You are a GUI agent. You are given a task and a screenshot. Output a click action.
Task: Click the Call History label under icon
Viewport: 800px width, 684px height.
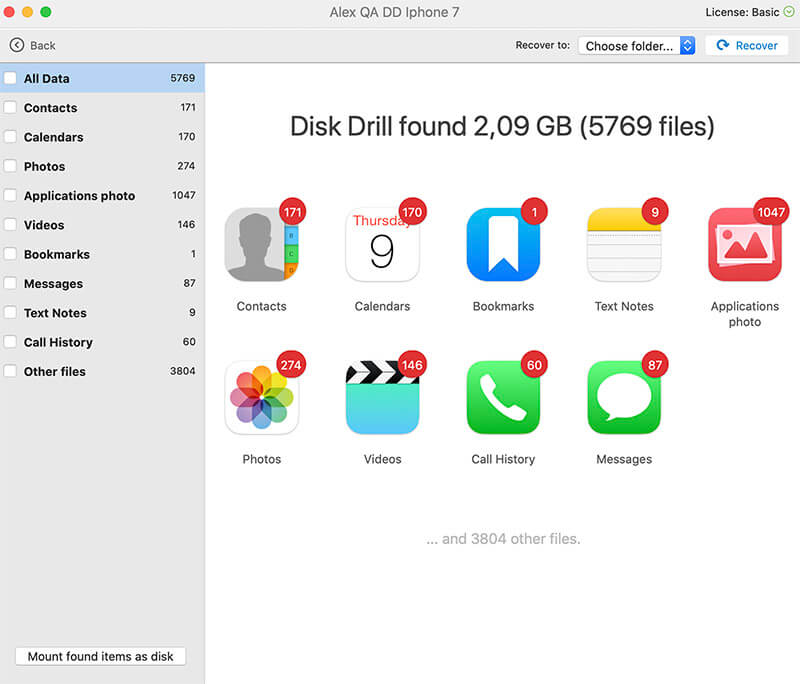pyautogui.click(x=503, y=459)
